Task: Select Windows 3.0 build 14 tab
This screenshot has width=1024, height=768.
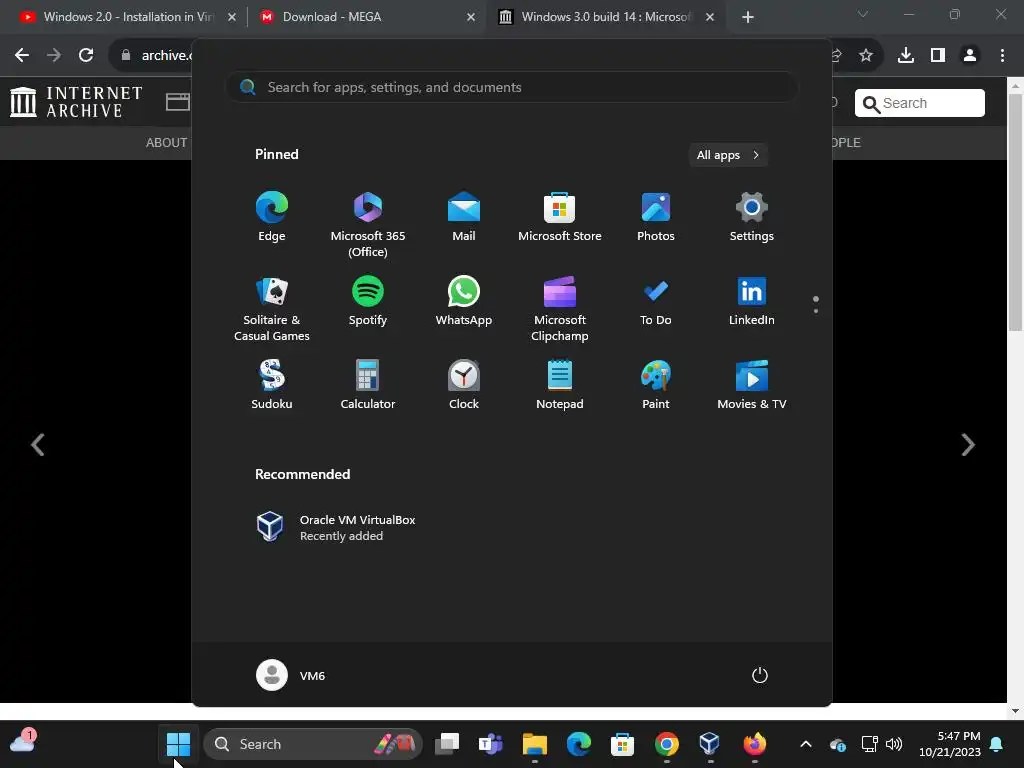Action: pyautogui.click(x=605, y=17)
